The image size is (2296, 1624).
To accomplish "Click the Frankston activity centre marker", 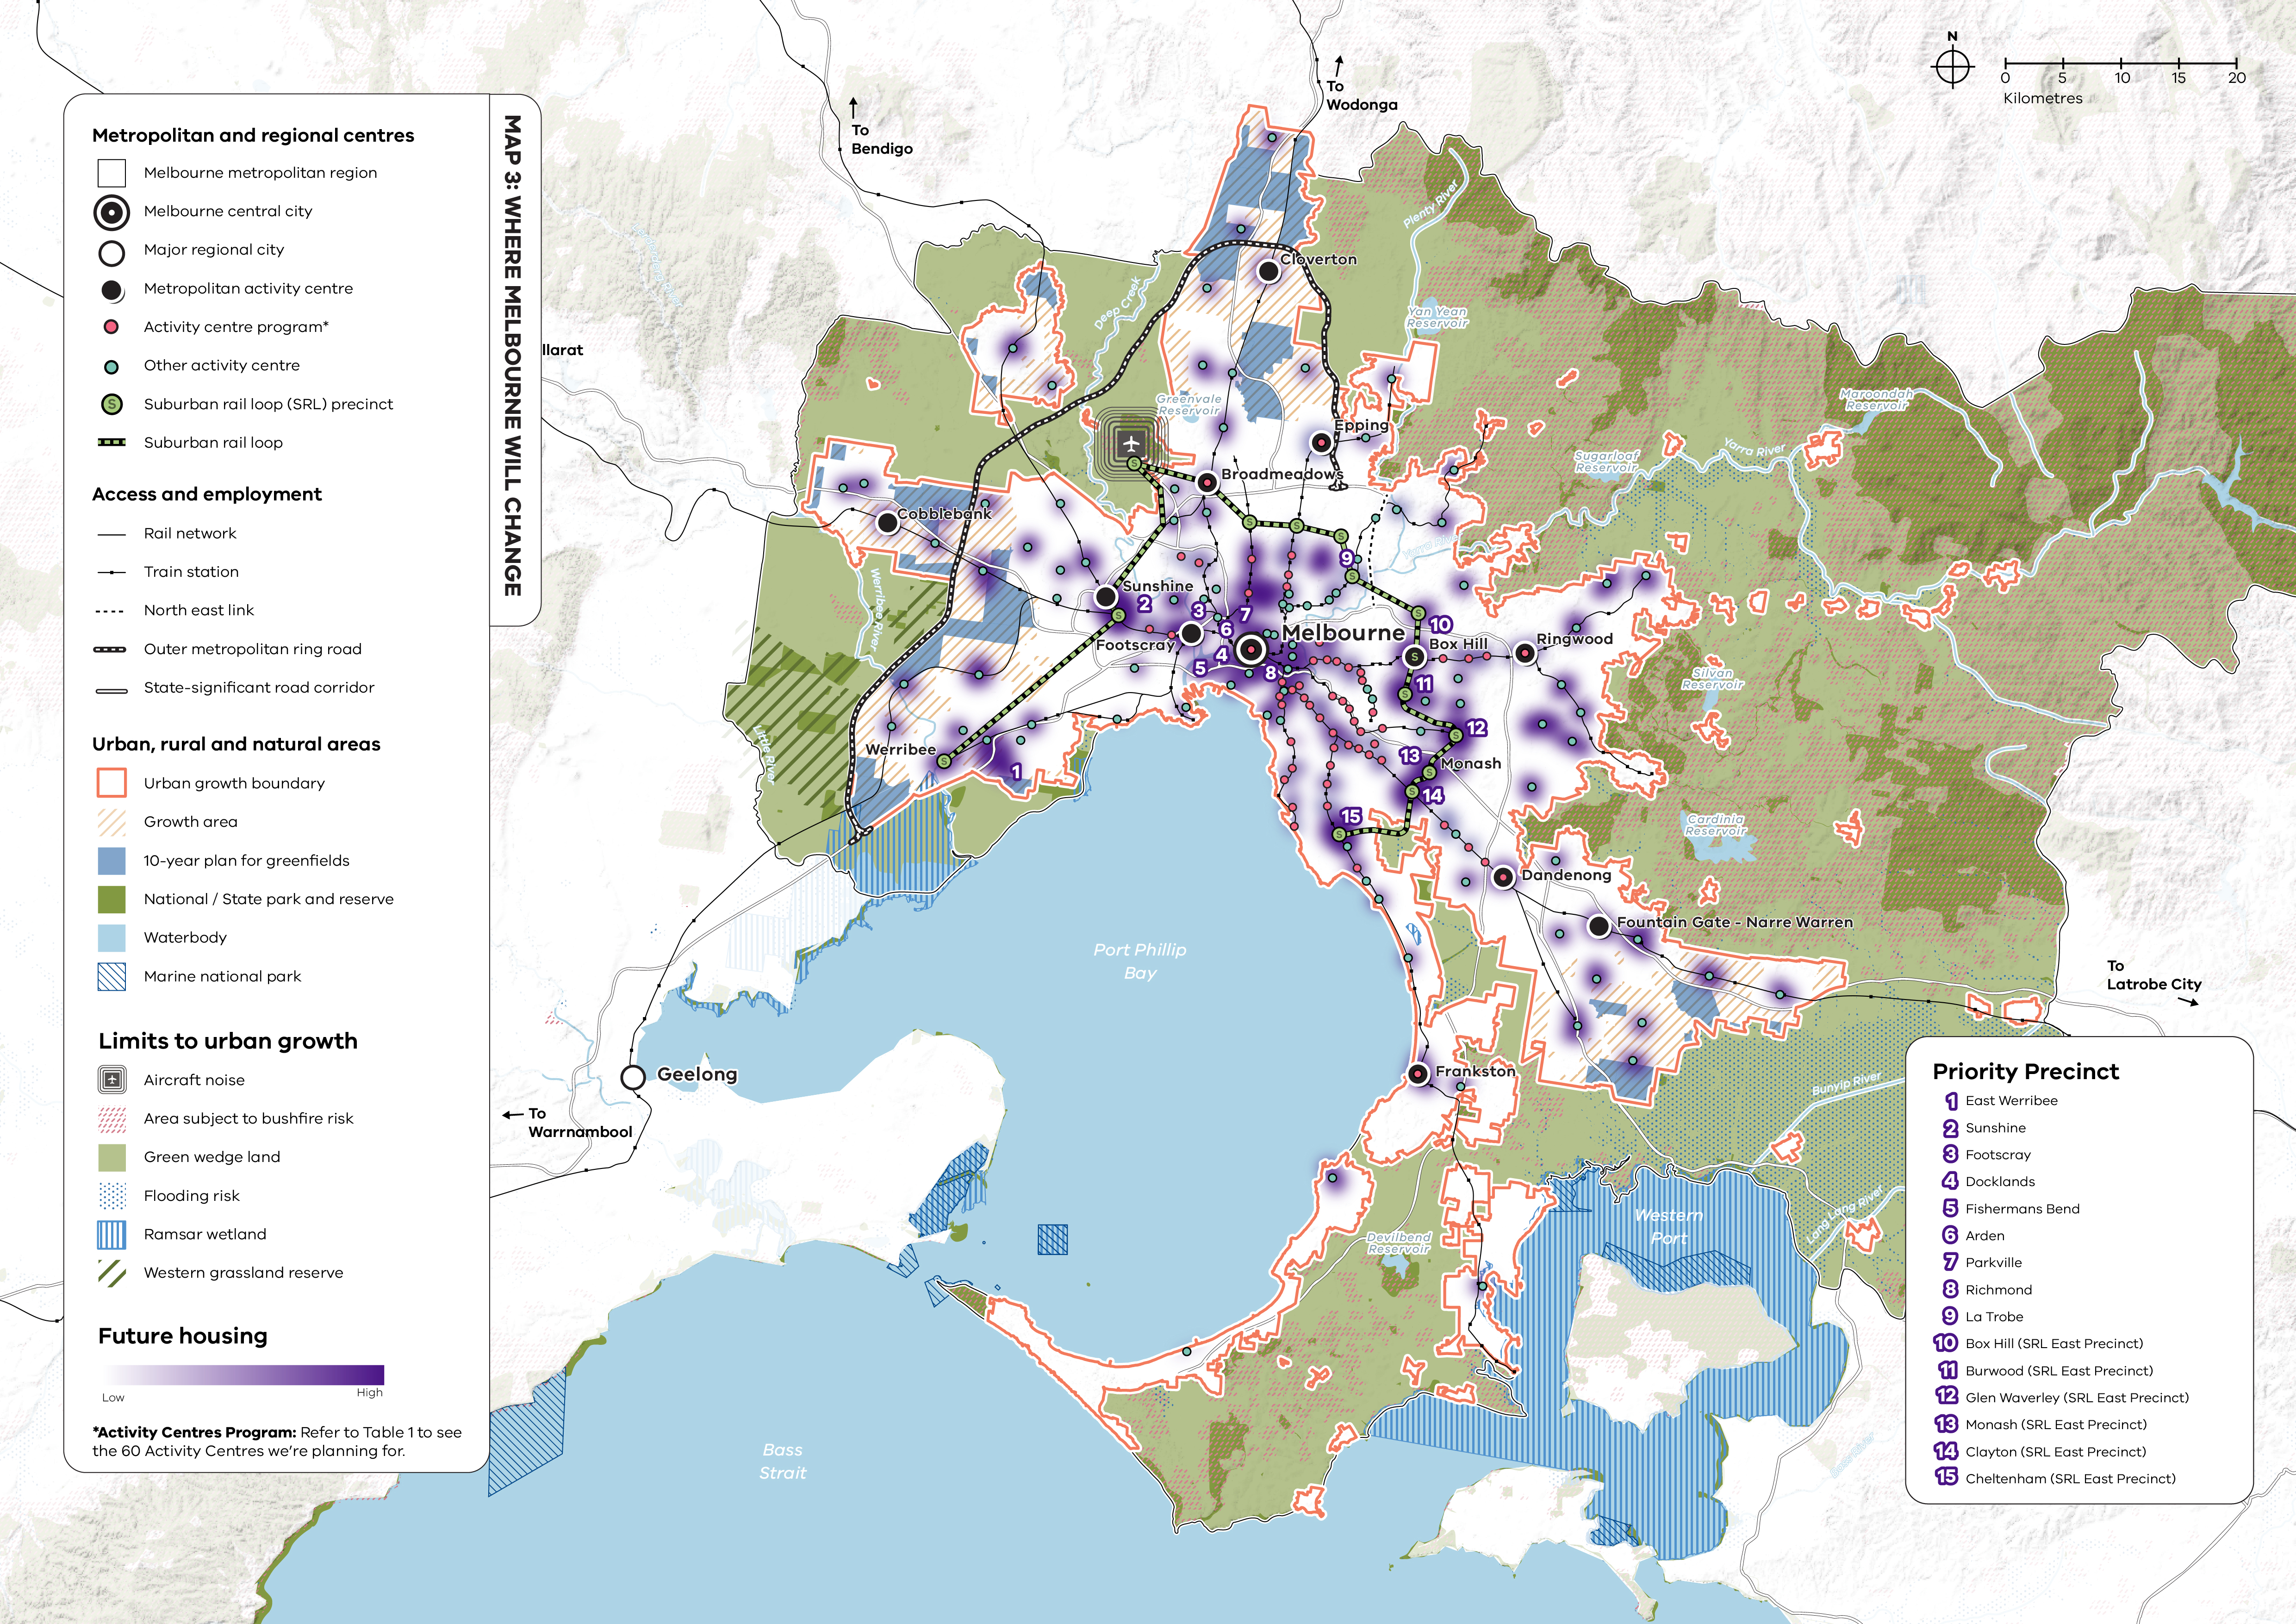I will coord(1418,1074).
